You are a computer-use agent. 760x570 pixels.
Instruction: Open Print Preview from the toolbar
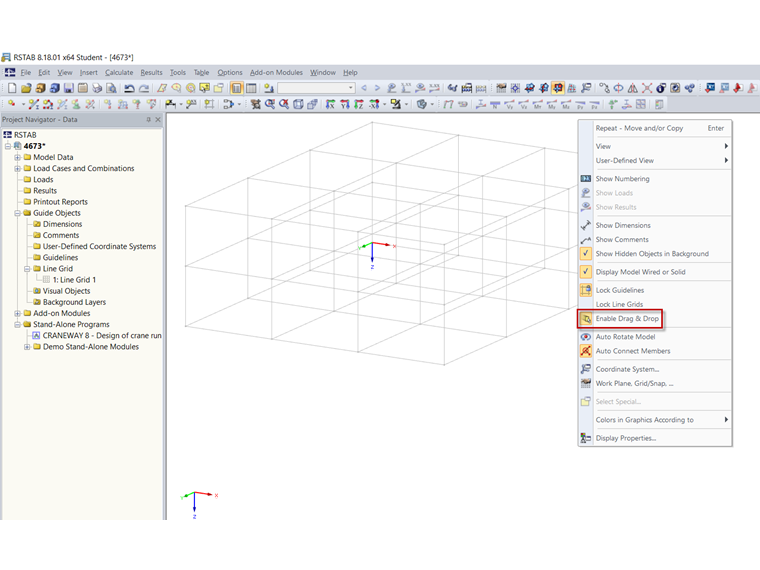pos(111,88)
